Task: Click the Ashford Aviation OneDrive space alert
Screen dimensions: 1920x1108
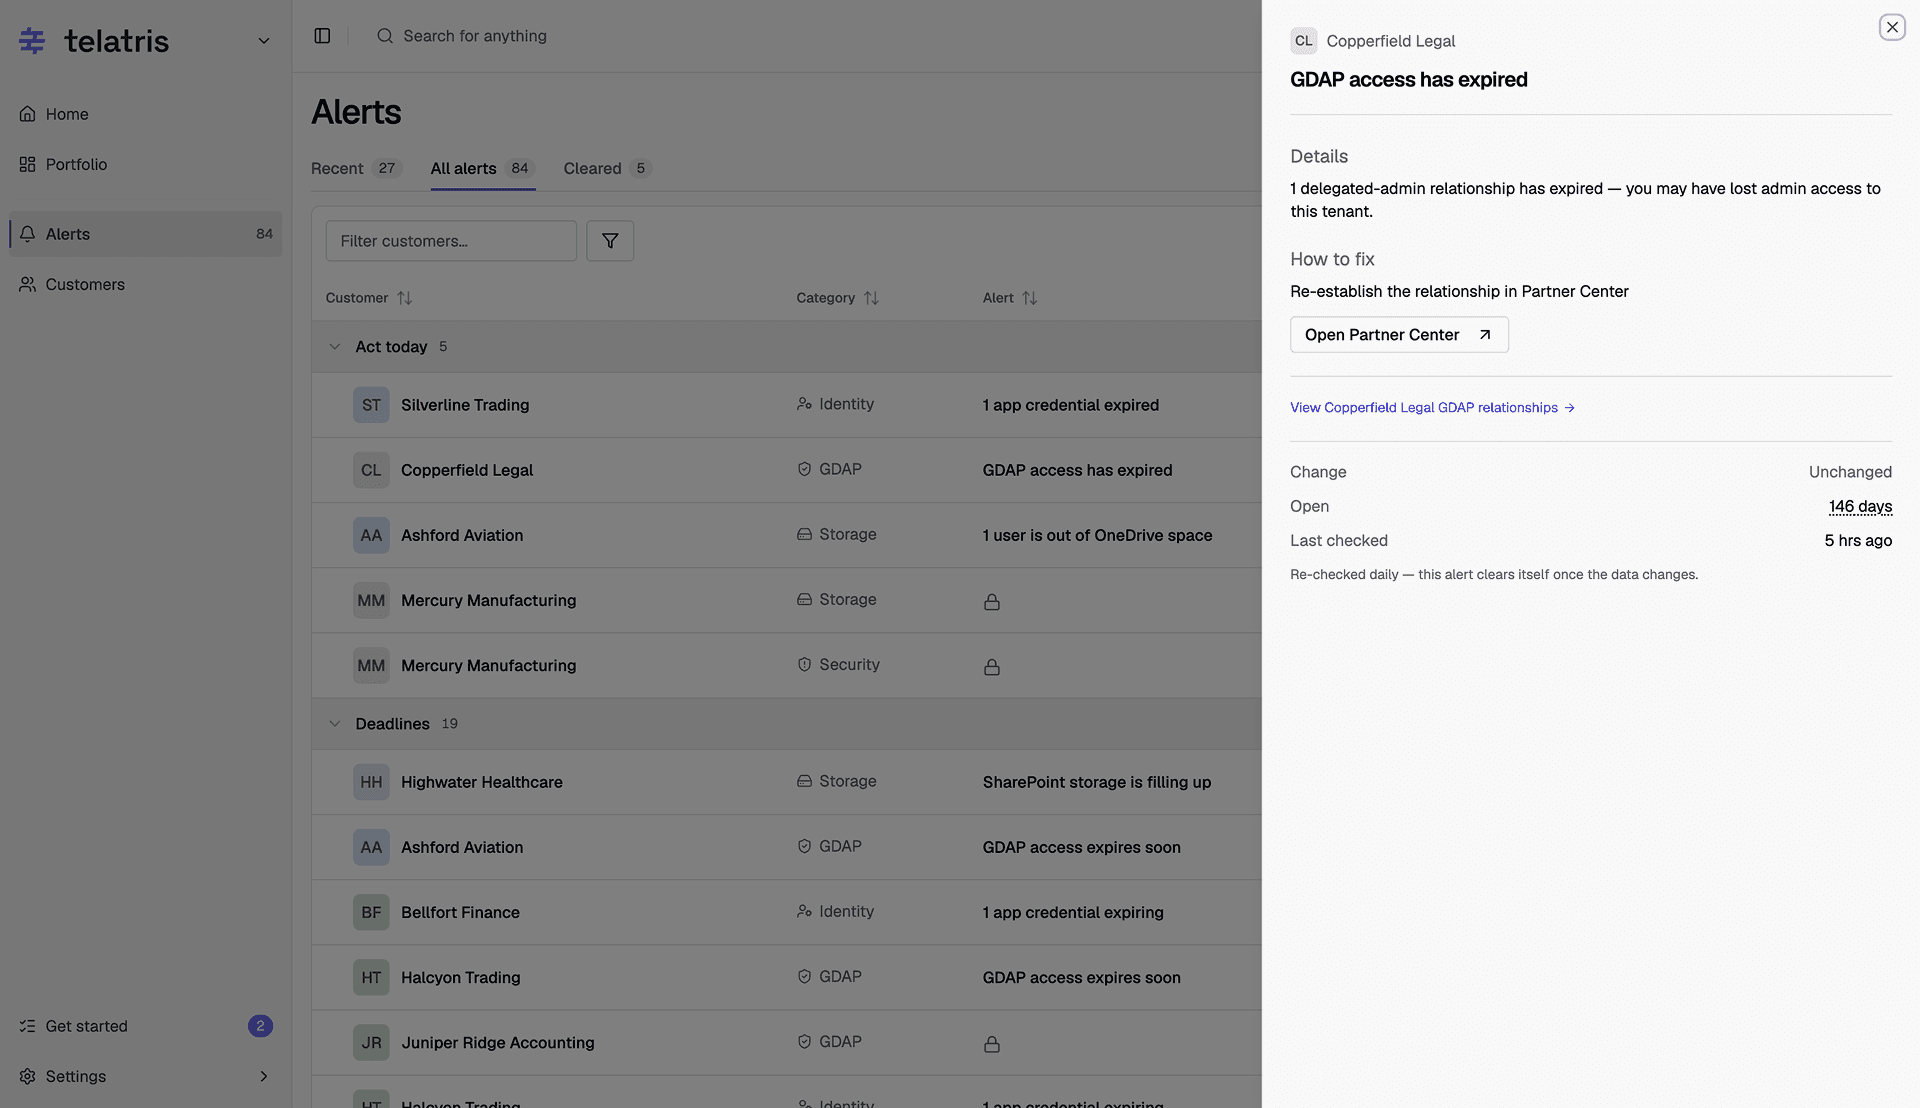Action: click(1097, 535)
